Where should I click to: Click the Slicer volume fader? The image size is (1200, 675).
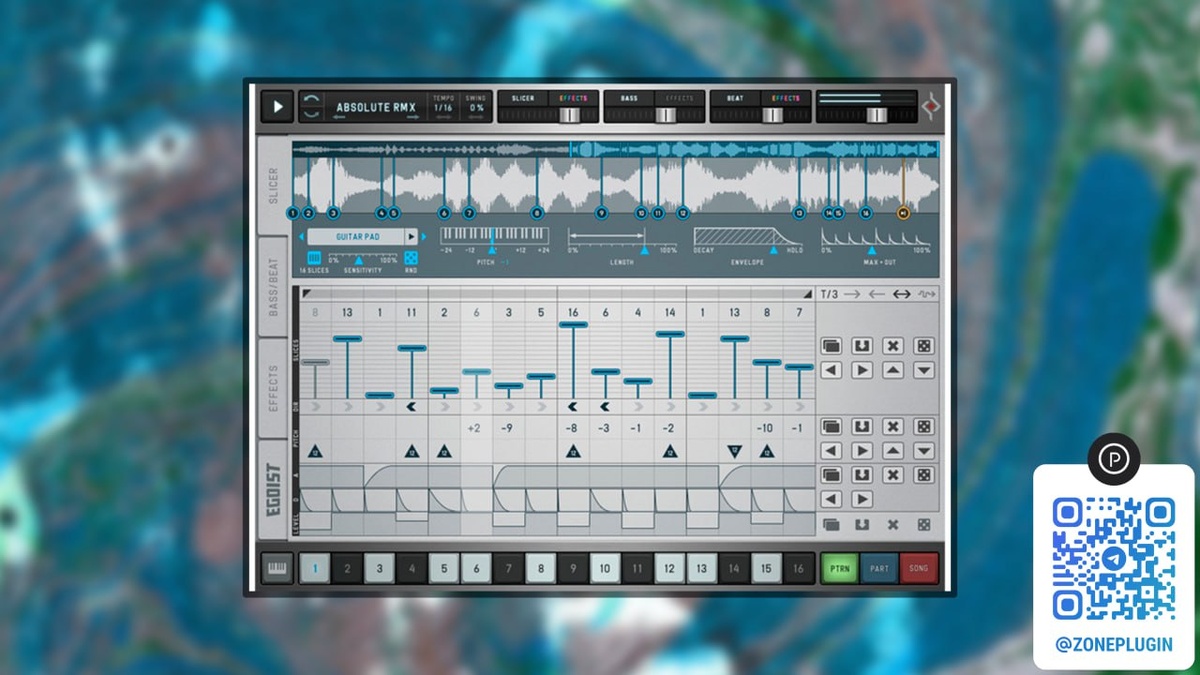click(x=569, y=115)
